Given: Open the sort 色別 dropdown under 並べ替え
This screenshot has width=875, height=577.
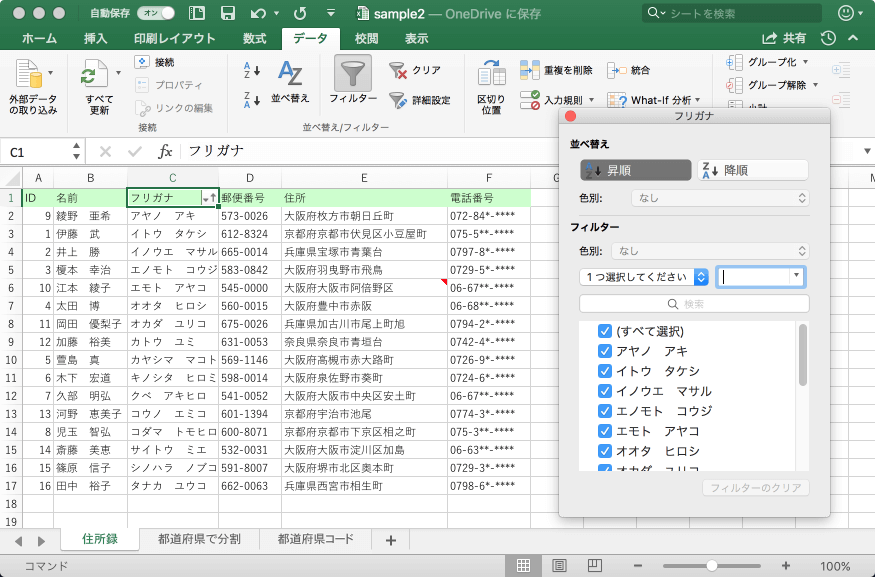Looking at the screenshot, I should point(720,198).
